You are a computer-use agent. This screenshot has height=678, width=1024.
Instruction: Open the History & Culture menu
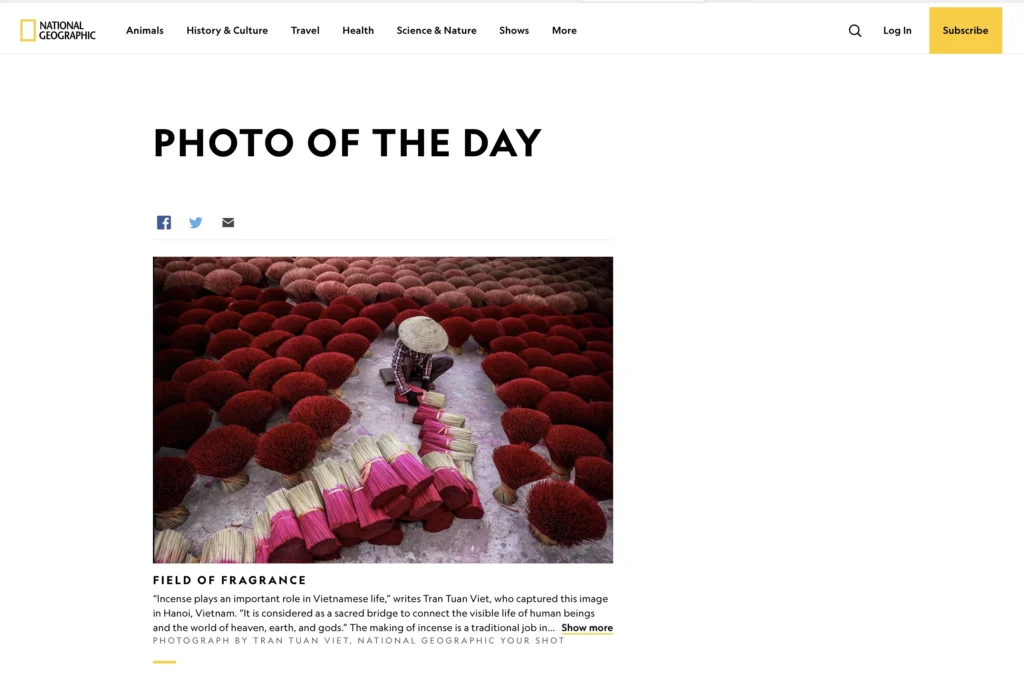(x=227, y=31)
